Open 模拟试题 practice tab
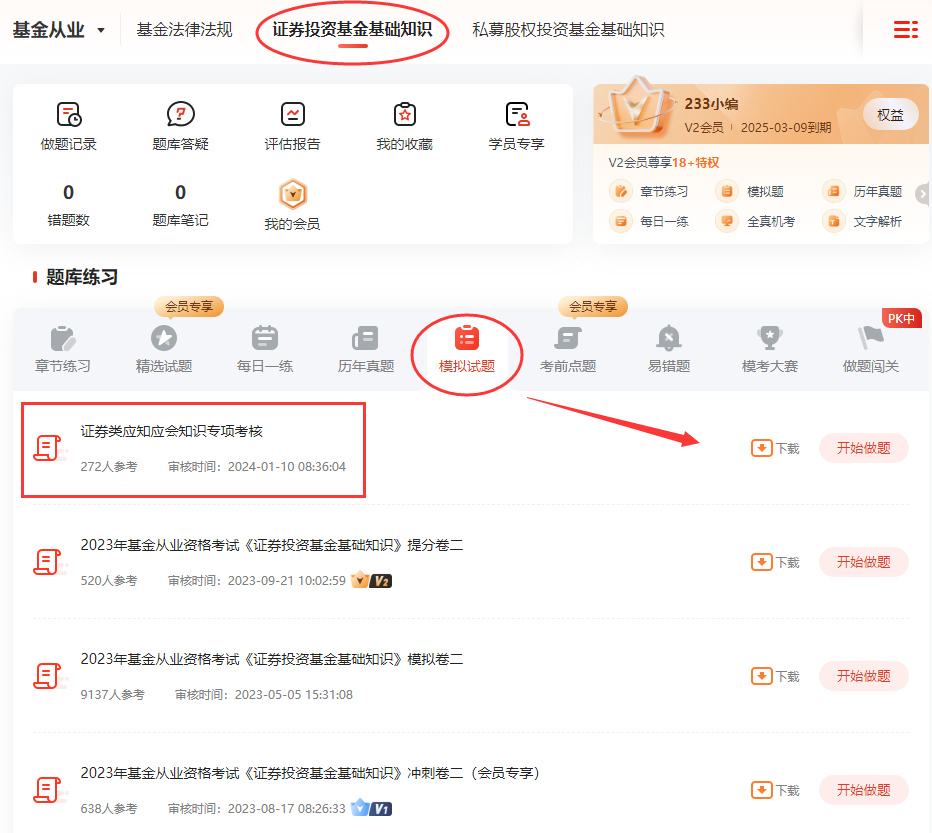 467,350
